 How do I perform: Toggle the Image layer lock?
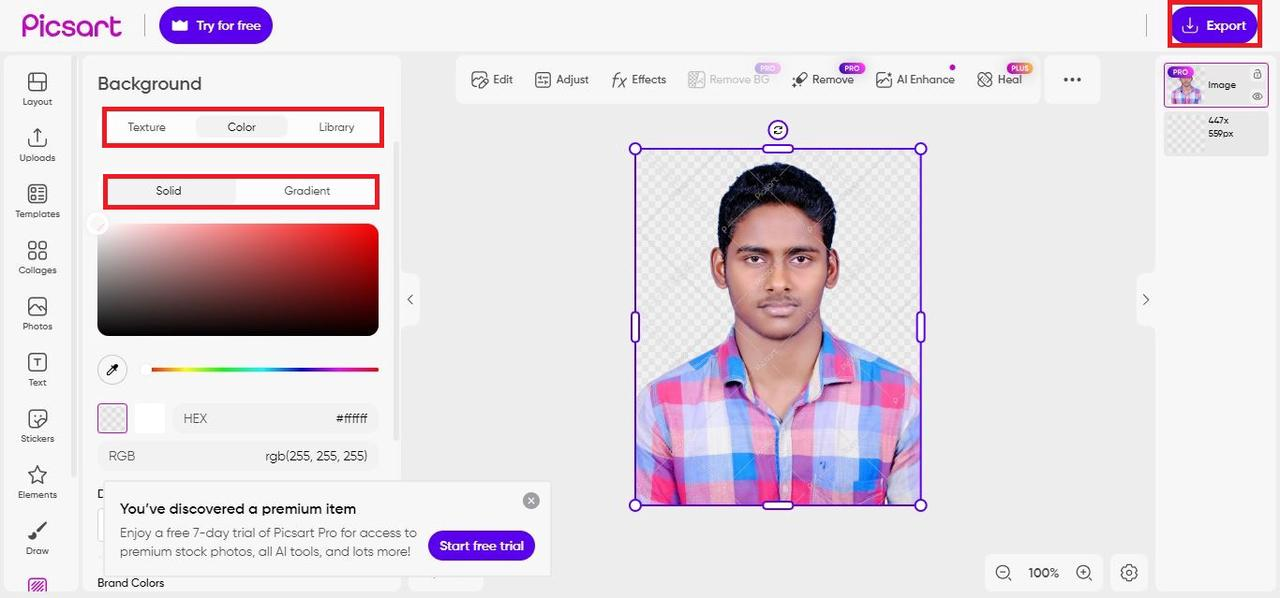[x=1257, y=74]
